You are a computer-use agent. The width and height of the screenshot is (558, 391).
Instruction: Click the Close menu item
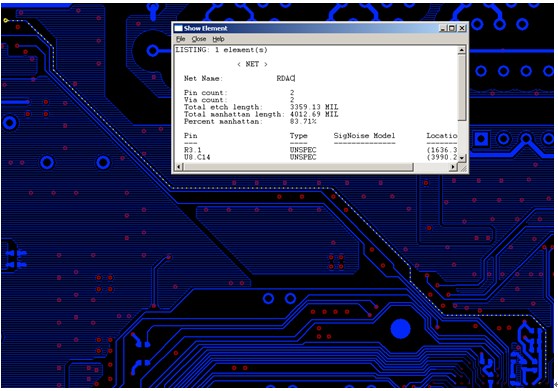(x=199, y=39)
